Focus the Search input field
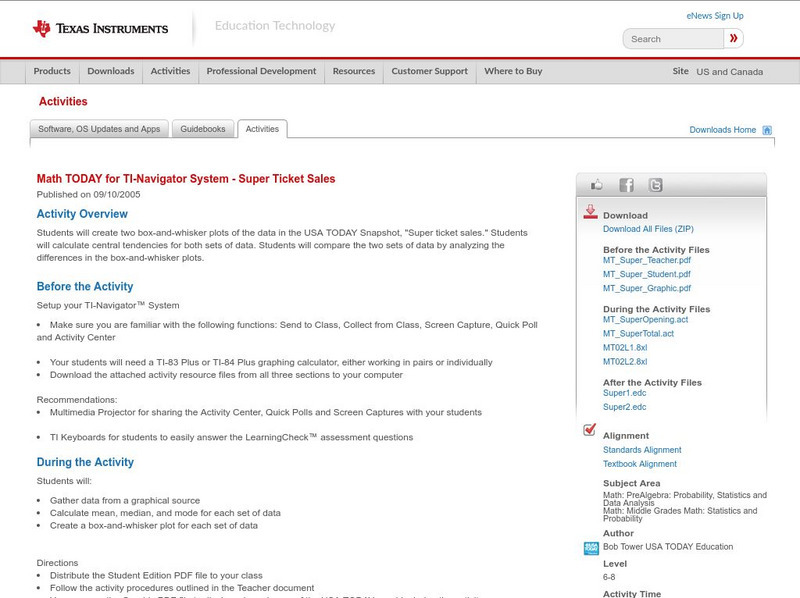Image resolution: width=800 pixels, height=598 pixels. click(x=673, y=39)
